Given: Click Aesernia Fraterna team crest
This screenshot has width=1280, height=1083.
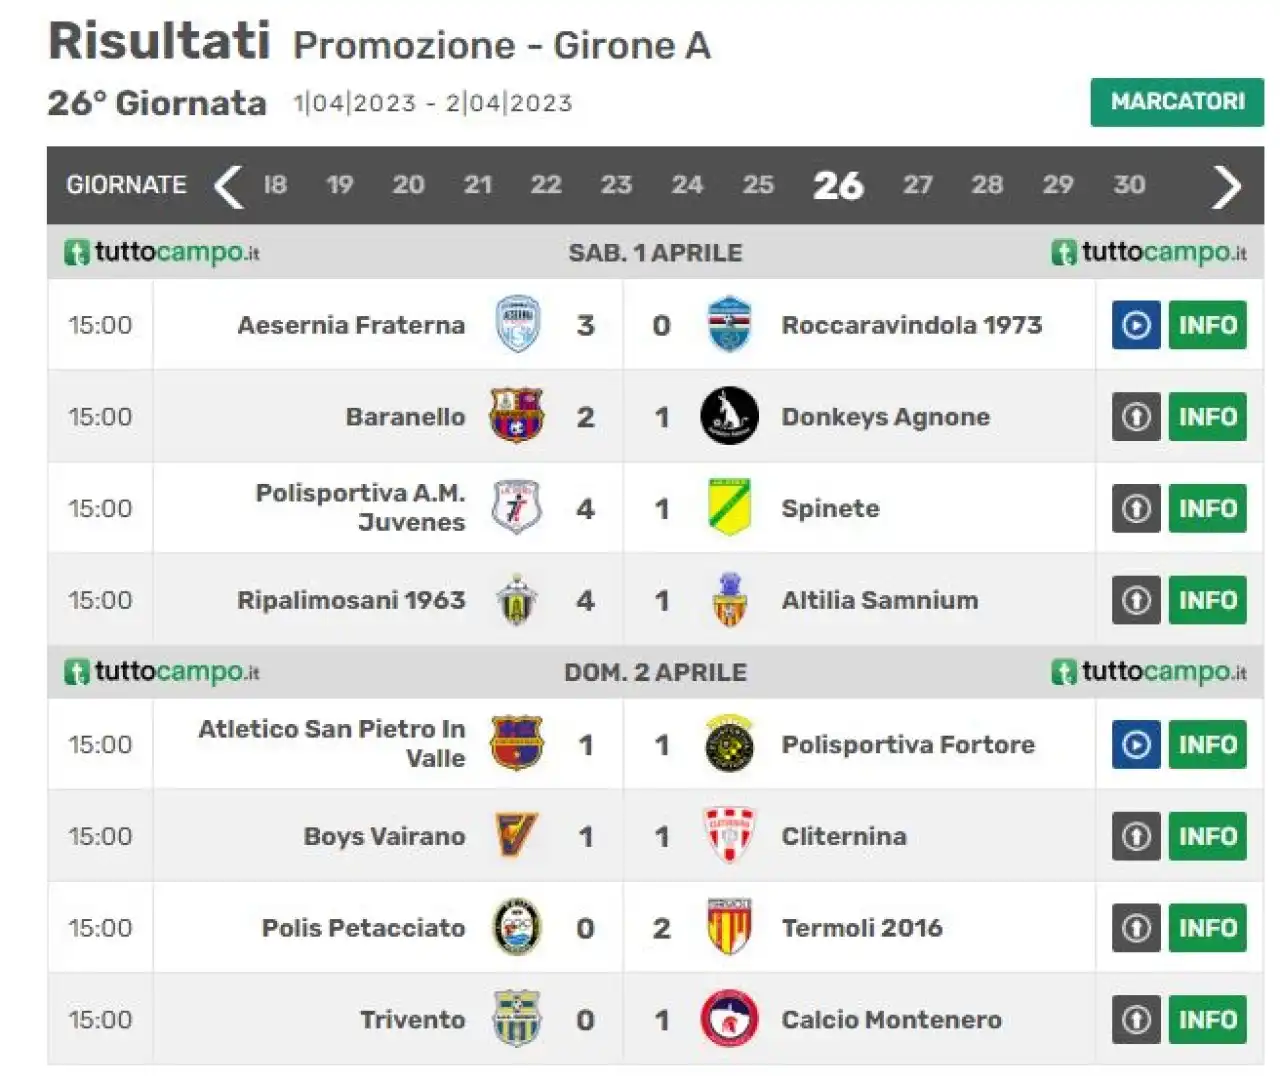Looking at the screenshot, I should tap(518, 324).
